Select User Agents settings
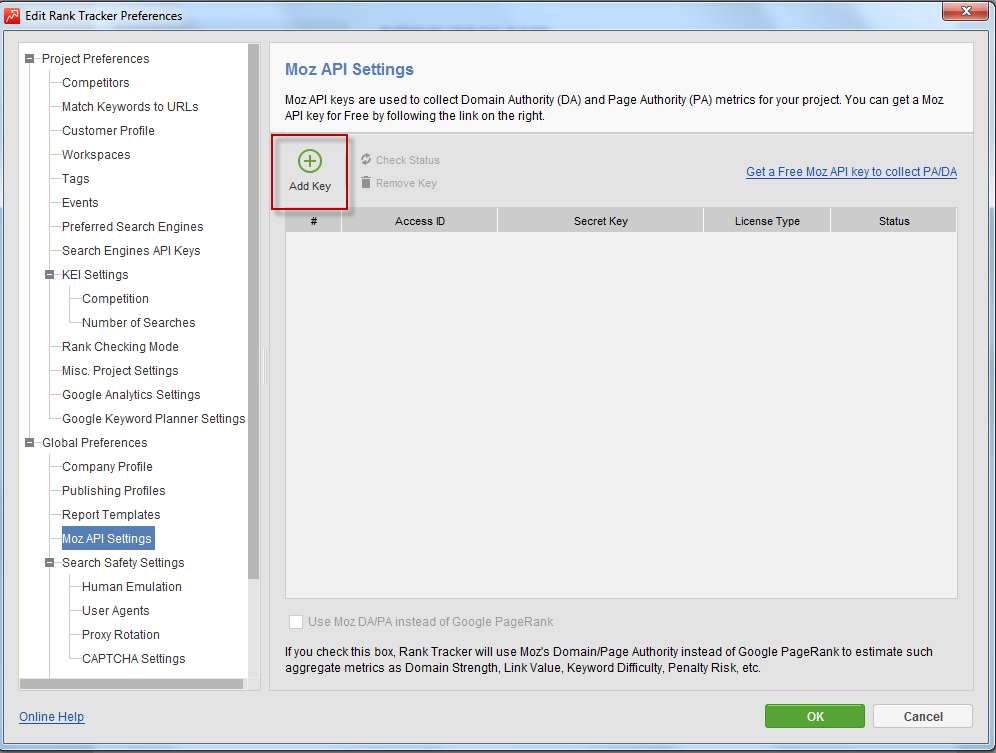Screen dimensions: 996x753 [x=116, y=611]
